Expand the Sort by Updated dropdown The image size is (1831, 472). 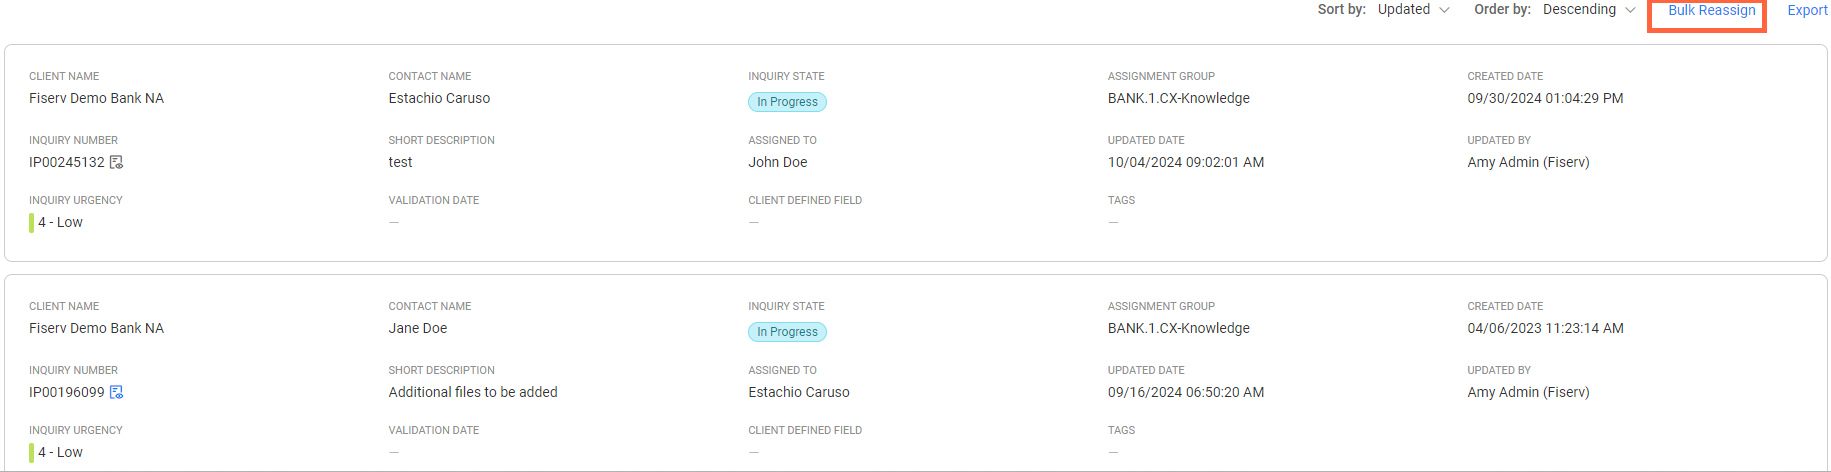1413,10
